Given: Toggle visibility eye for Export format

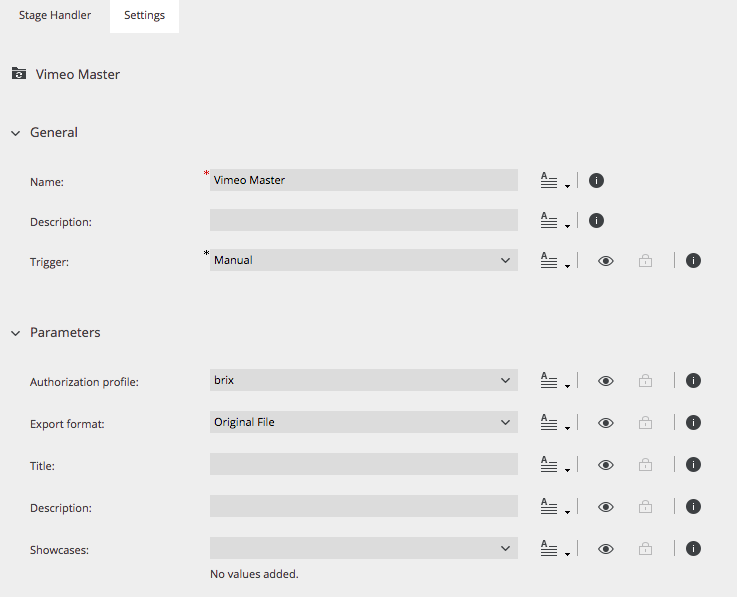Looking at the screenshot, I should point(605,423).
